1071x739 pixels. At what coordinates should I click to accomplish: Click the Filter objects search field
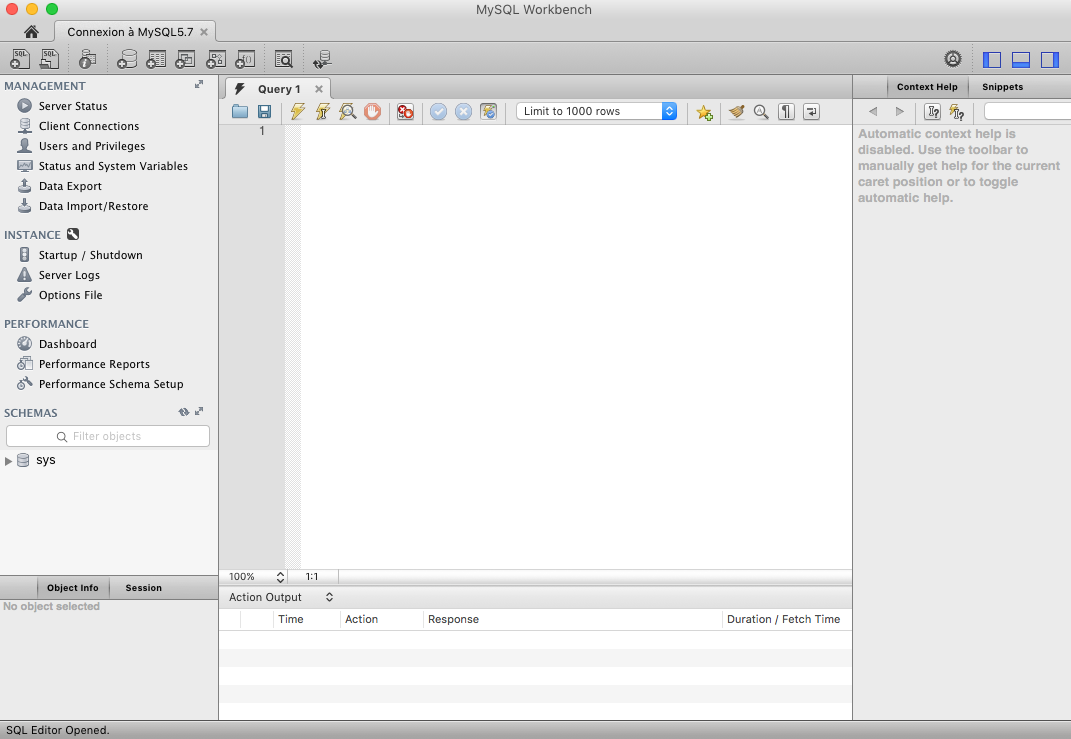[108, 436]
